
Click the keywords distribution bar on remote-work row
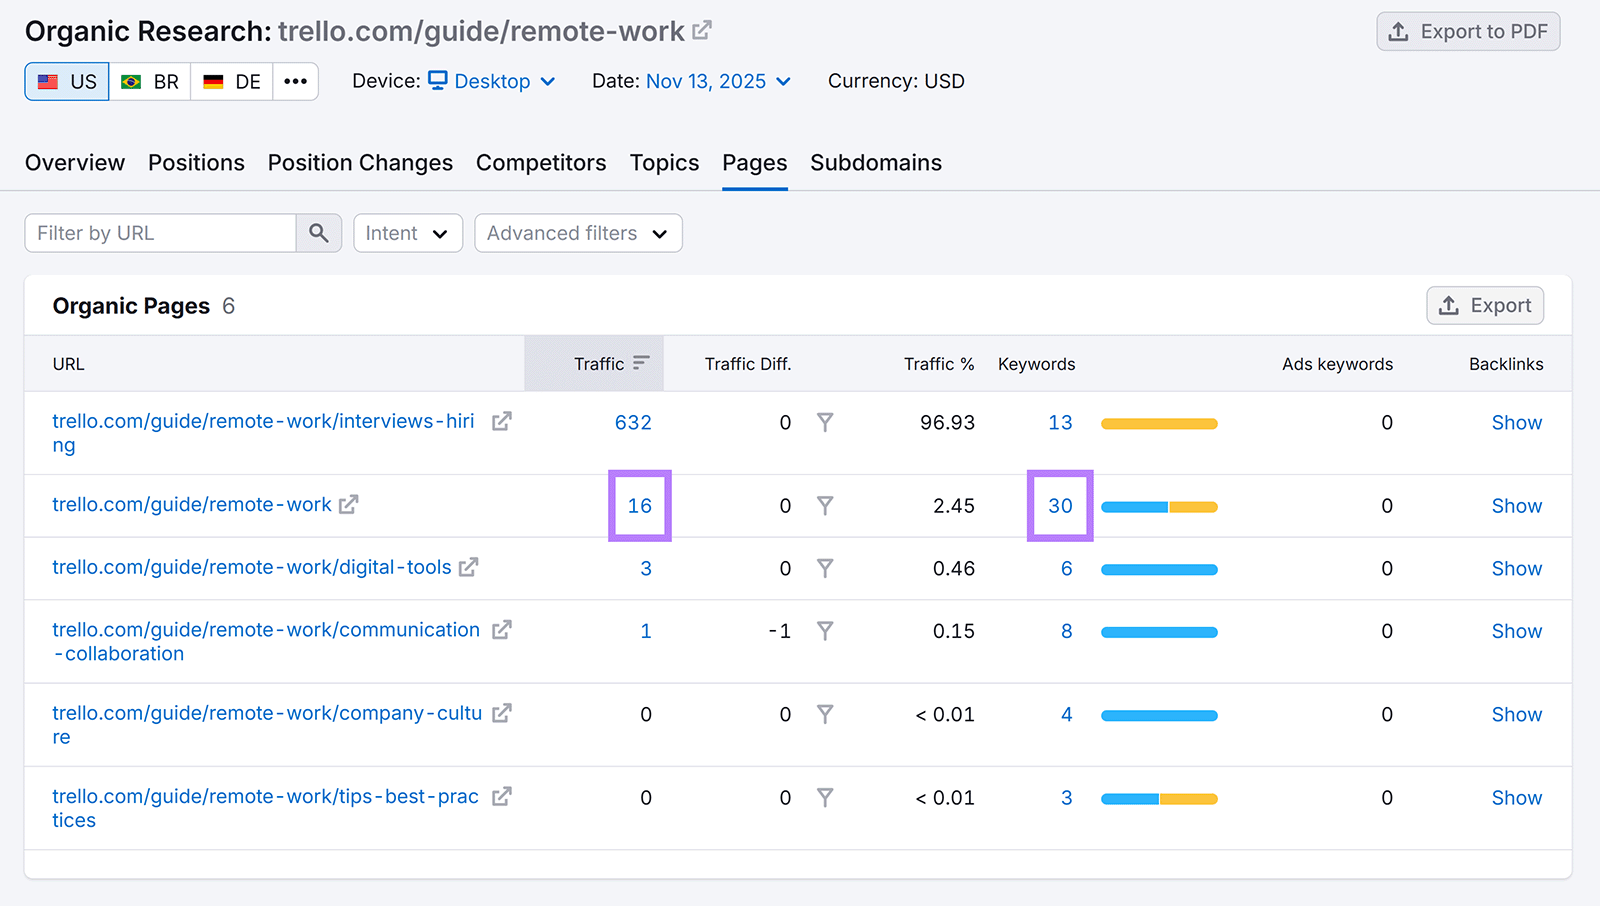pos(1158,506)
